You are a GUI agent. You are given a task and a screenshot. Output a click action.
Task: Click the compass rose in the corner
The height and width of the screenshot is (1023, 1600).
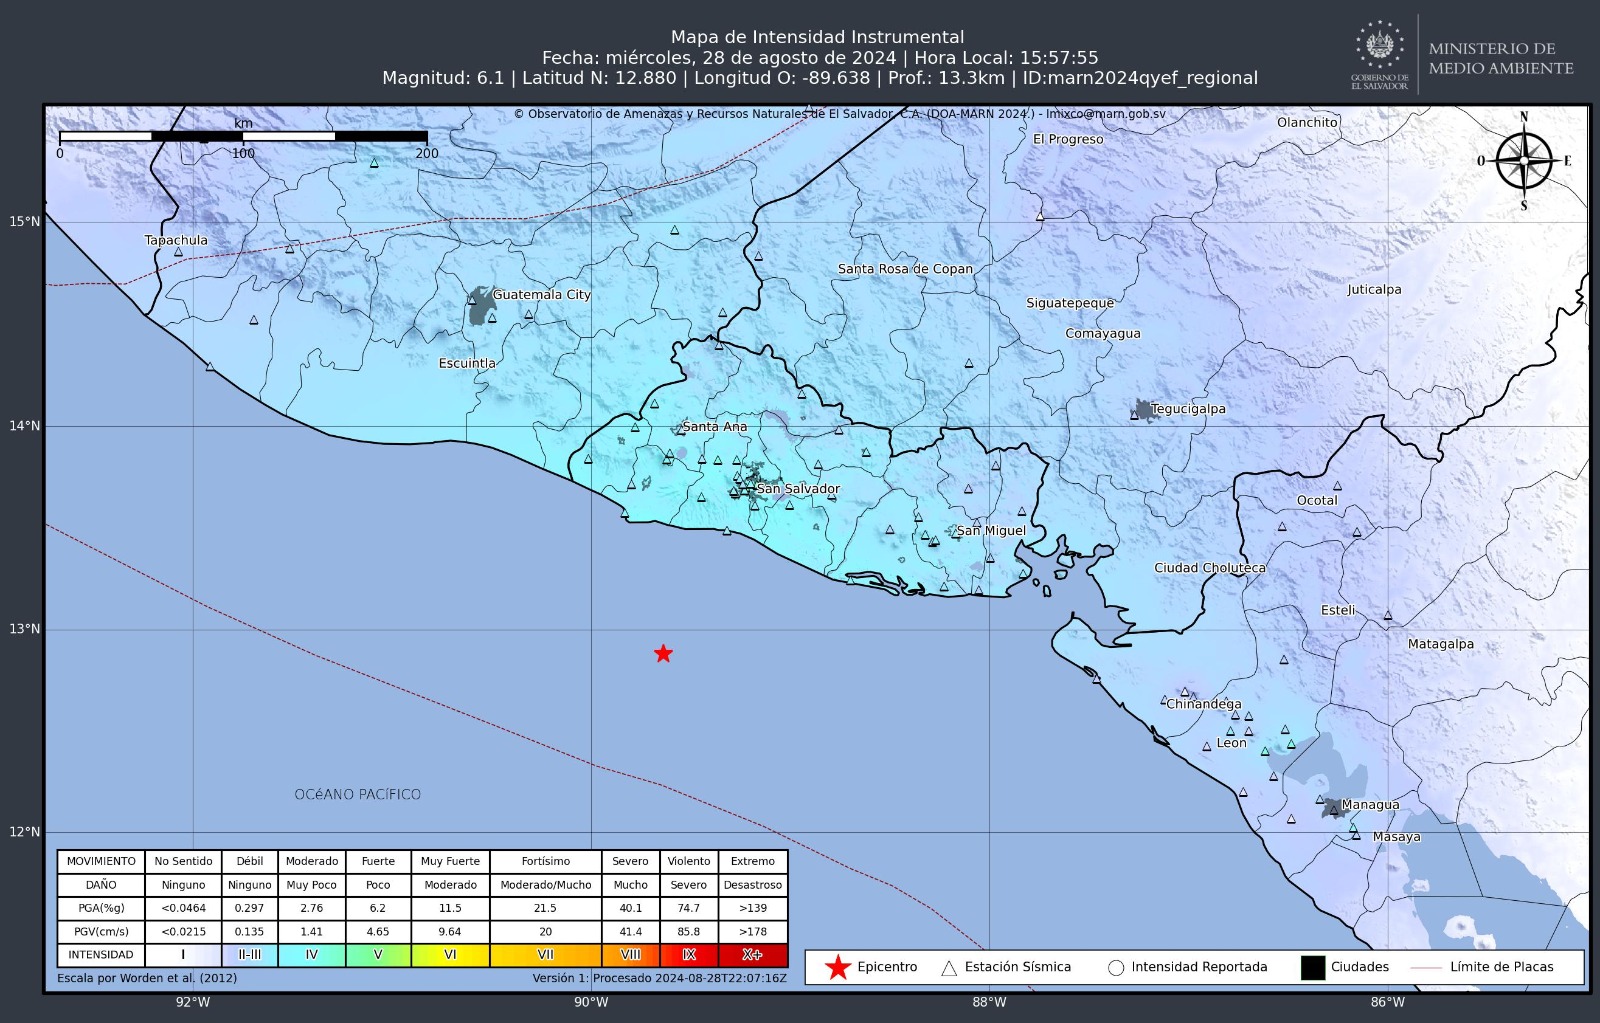pos(1524,161)
